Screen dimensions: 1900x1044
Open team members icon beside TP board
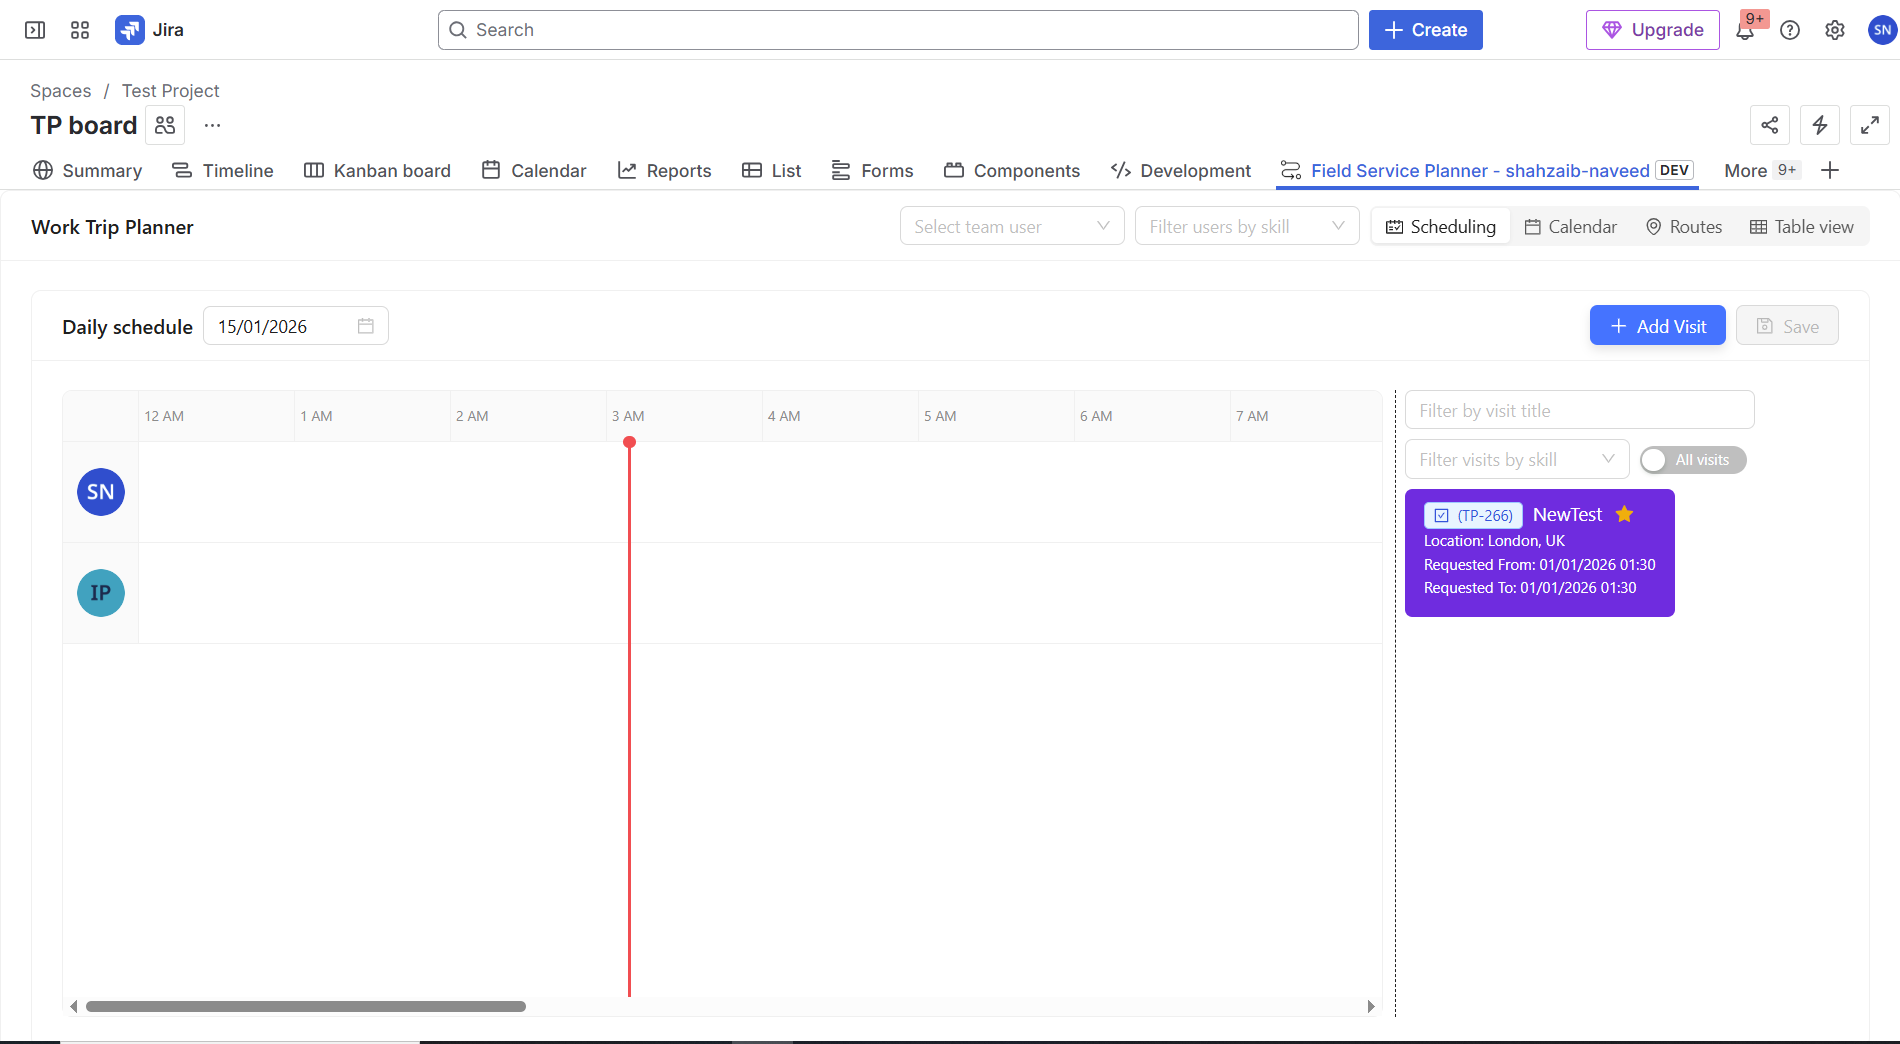pyautogui.click(x=165, y=125)
